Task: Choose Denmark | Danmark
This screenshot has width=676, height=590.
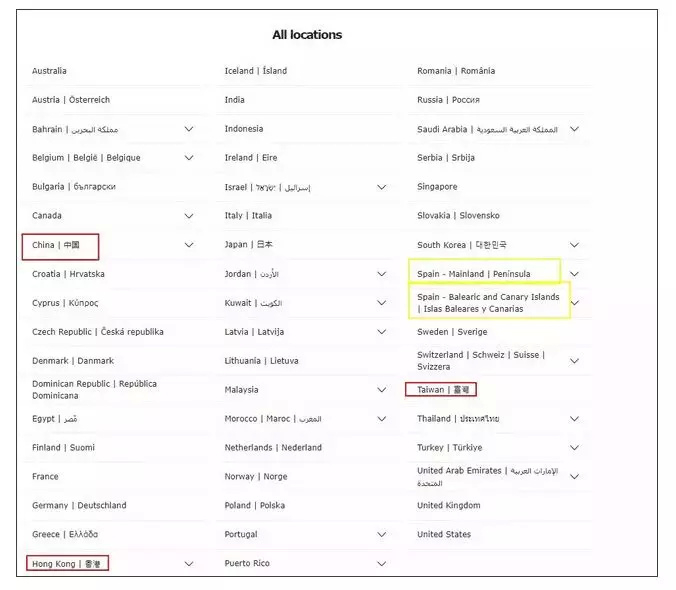Action: pos(73,361)
